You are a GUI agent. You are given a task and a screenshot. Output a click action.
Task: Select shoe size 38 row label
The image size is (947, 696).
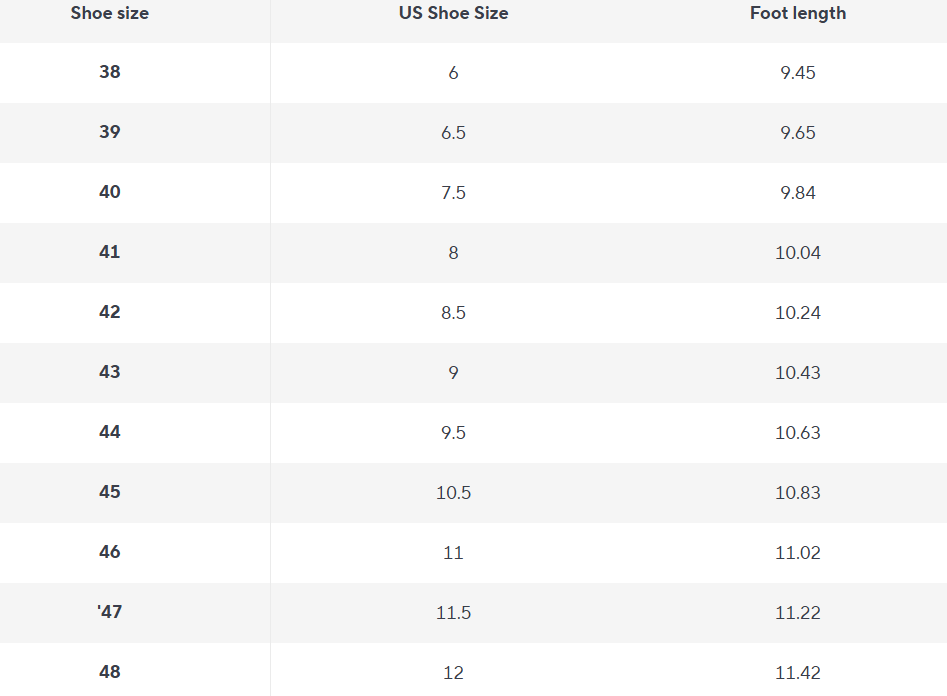(110, 72)
